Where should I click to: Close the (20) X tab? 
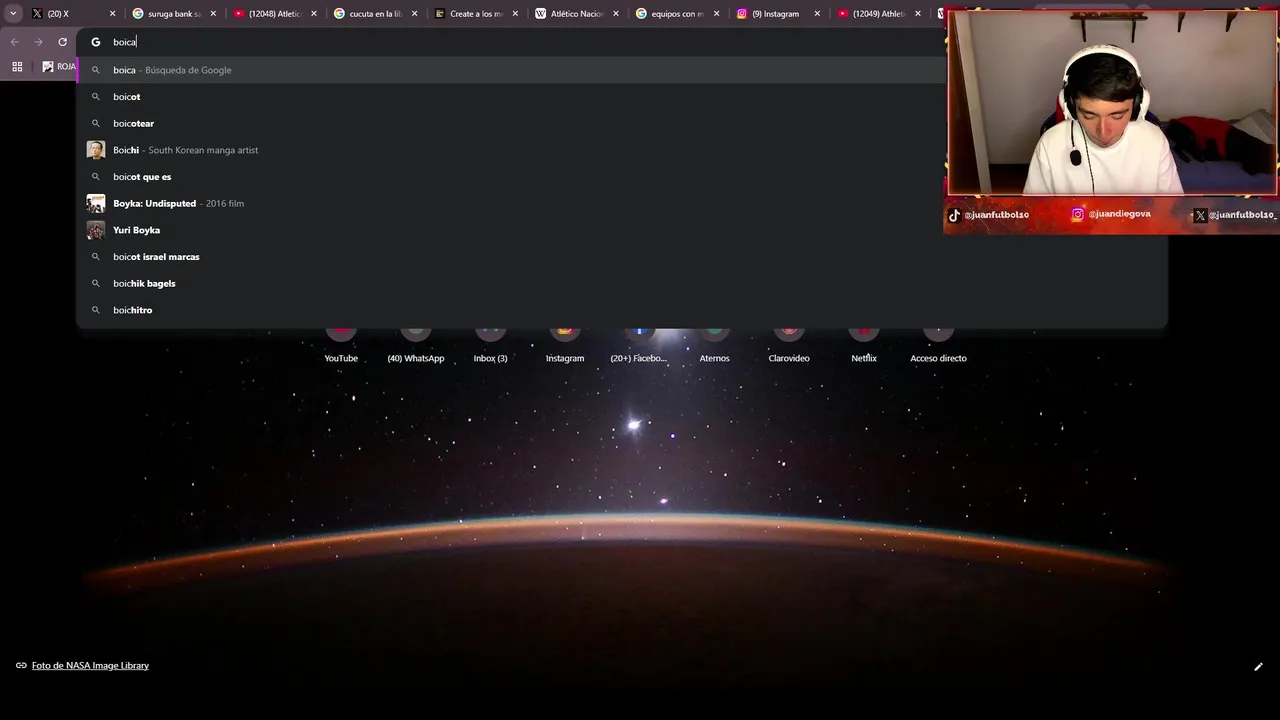pyautogui.click(x=112, y=14)
